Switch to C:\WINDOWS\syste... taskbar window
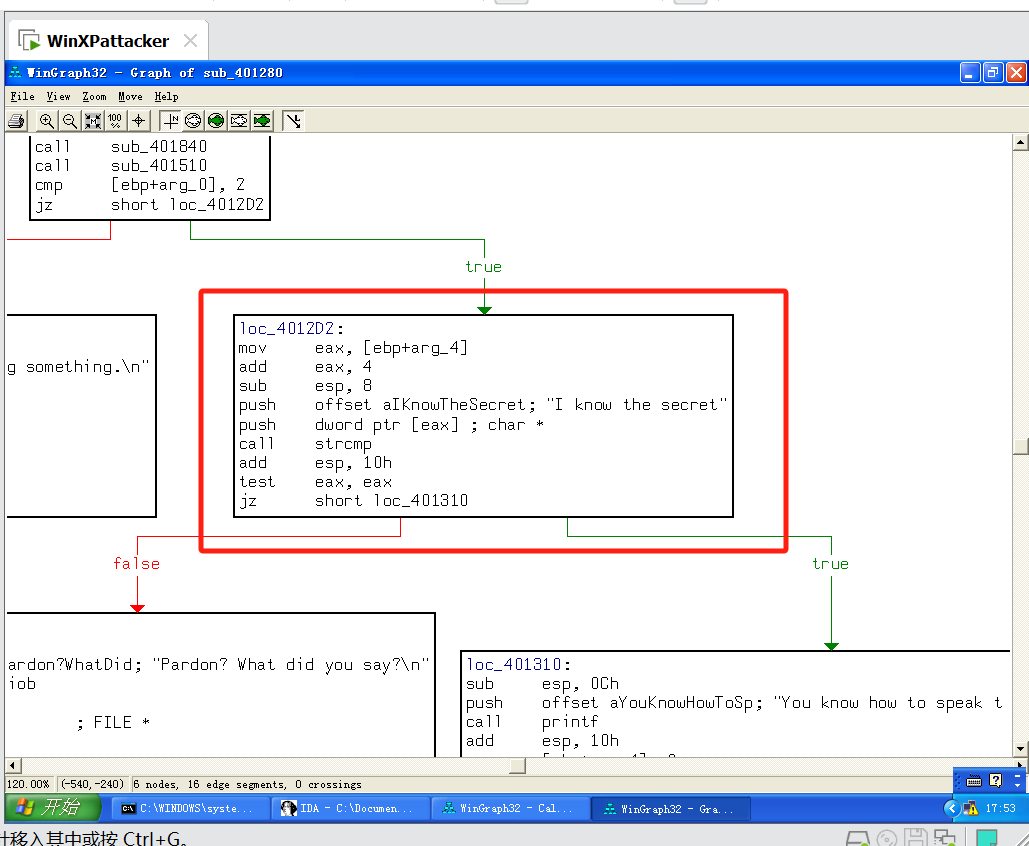 [190, 809]
